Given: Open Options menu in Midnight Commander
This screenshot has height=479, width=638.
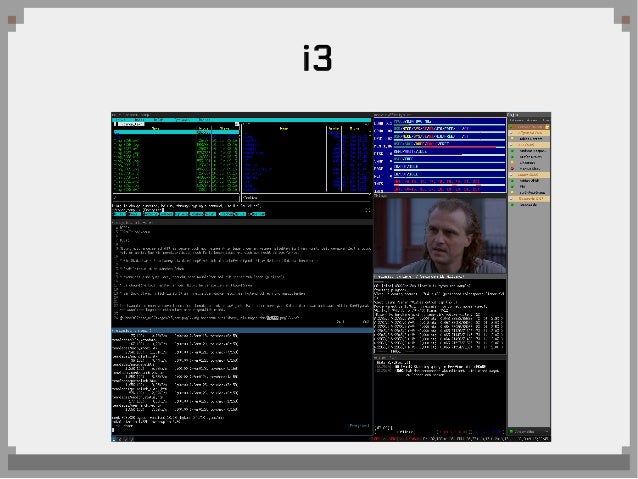Looking at the screenshot, I should coord(182,120).
